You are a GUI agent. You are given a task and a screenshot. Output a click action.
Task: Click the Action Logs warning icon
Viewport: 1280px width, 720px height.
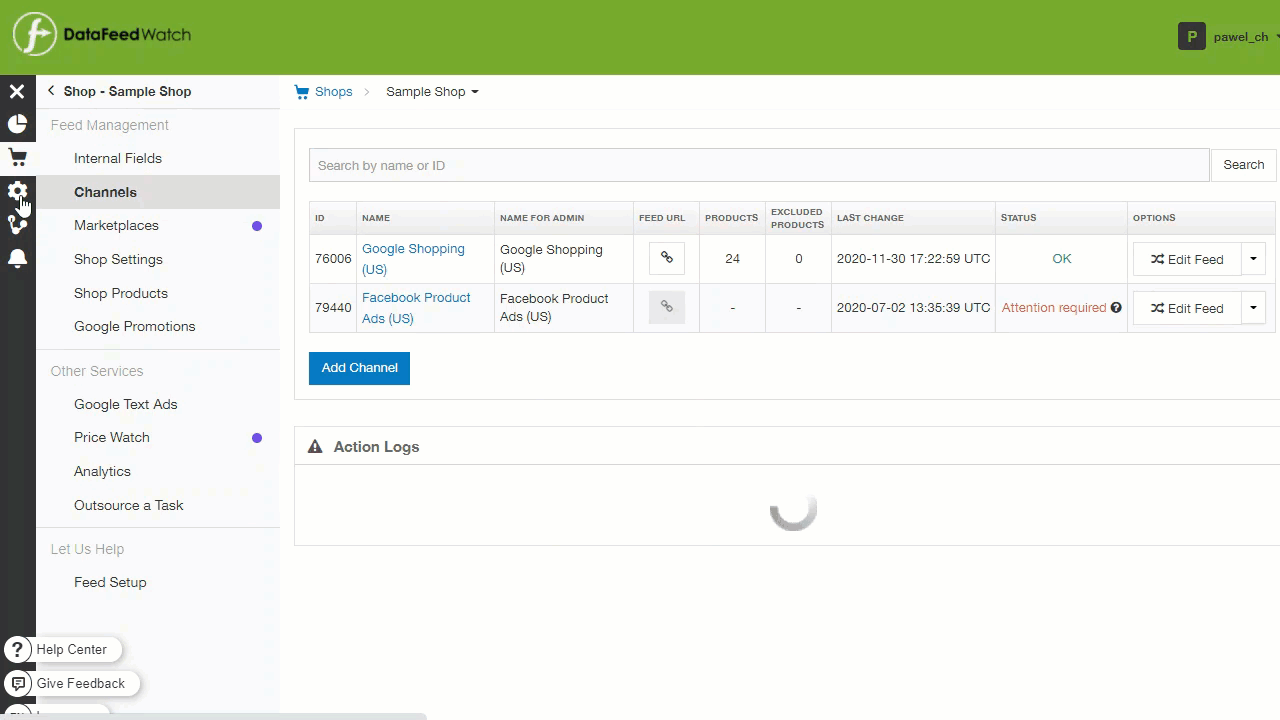click(x=315, y=447)
